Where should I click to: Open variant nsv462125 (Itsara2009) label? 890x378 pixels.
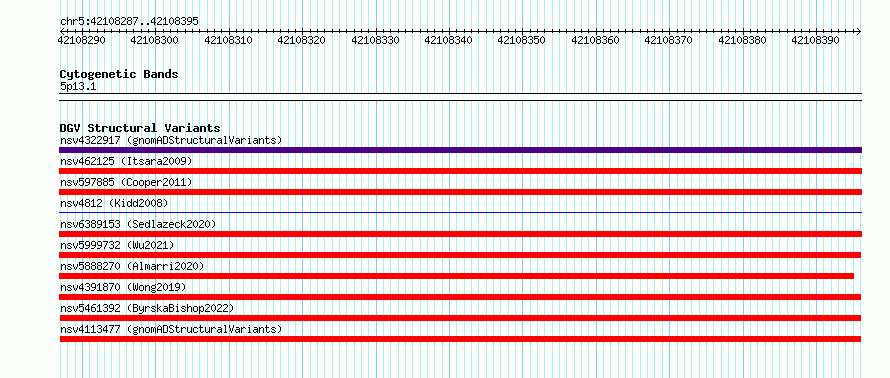point(126,161)
